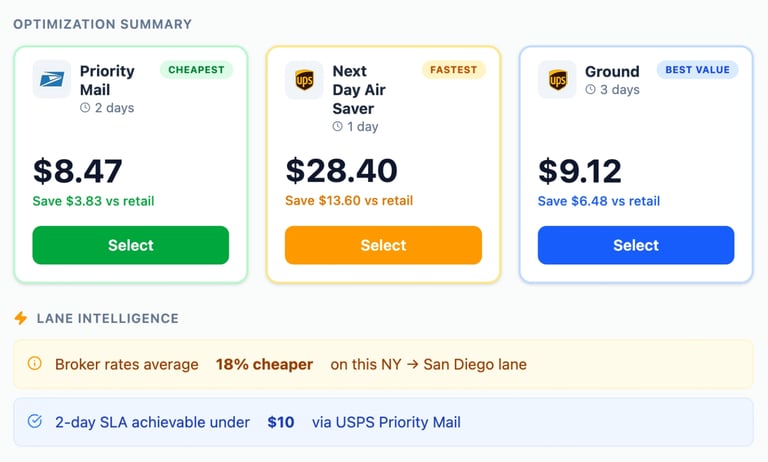Click the UPS logo on Next Day Air Saver card
The height and width of the screenshot is (462, 768).
(x=304, y=80)
